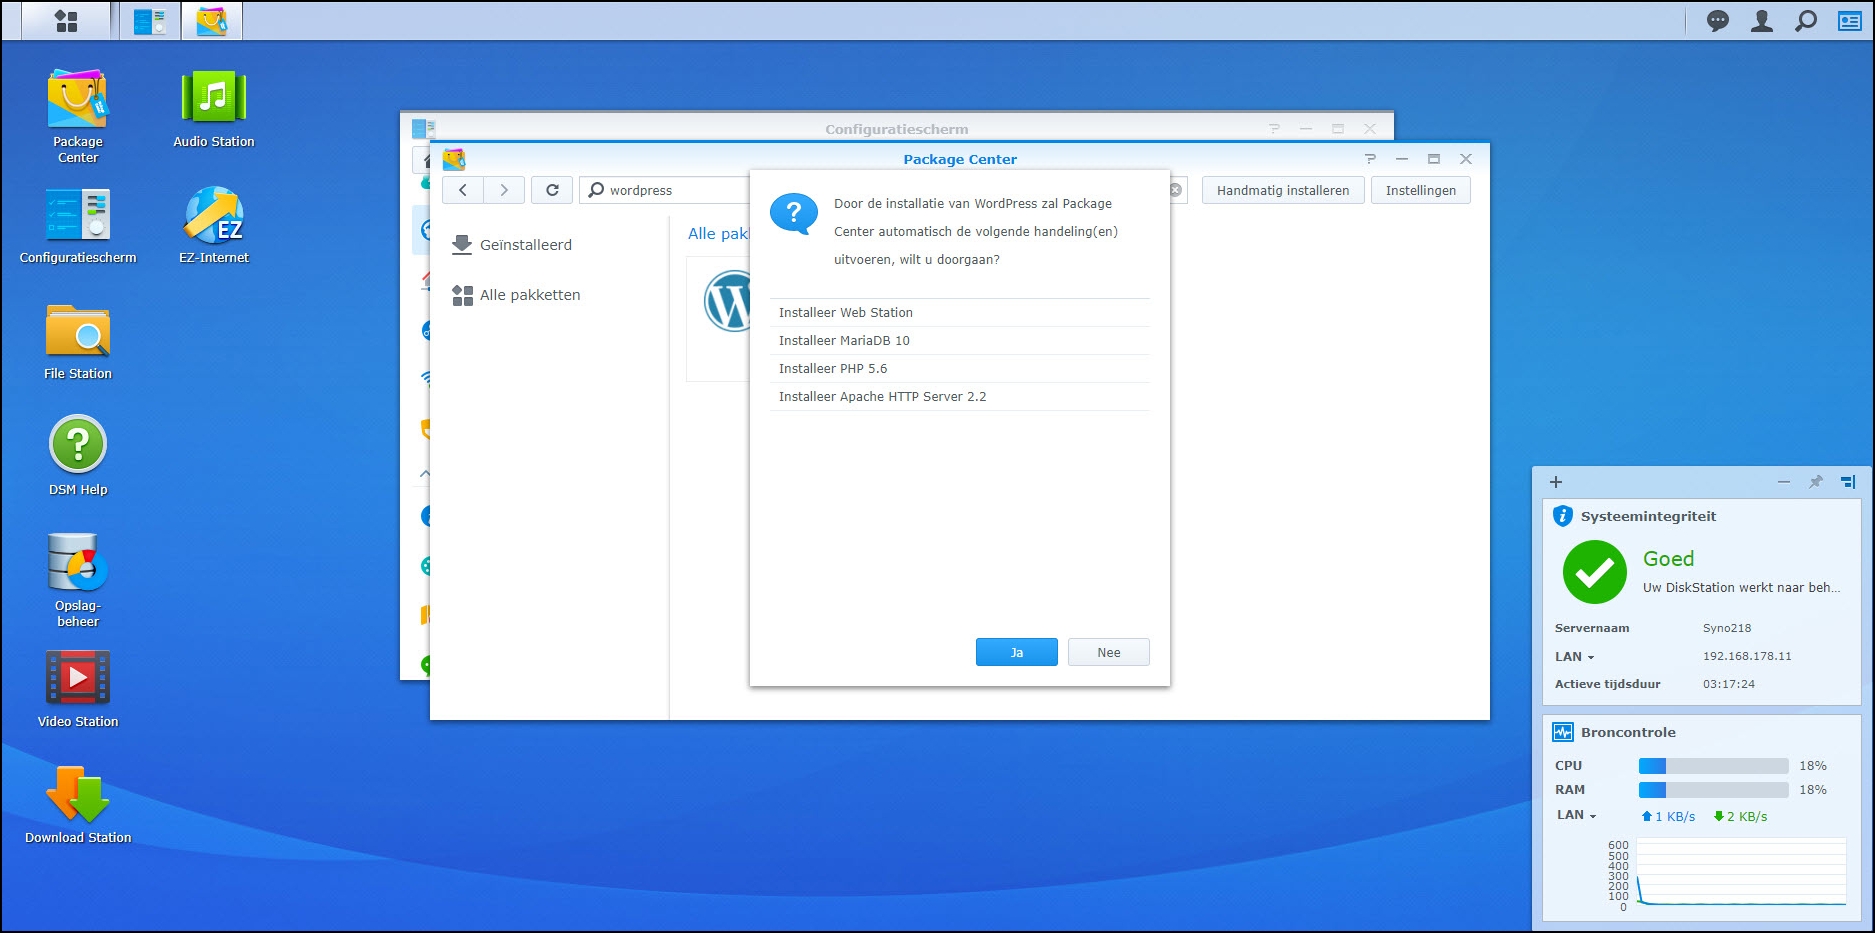Go forward in Package Center
This screenshot has width=1875, height=933.
(504, 190)
